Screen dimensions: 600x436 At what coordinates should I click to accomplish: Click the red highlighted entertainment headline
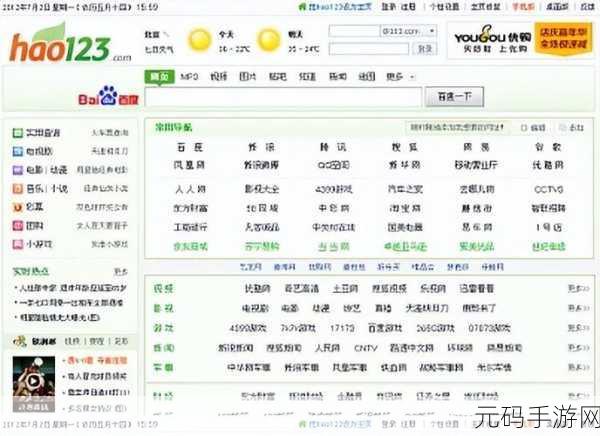(95, 360)
